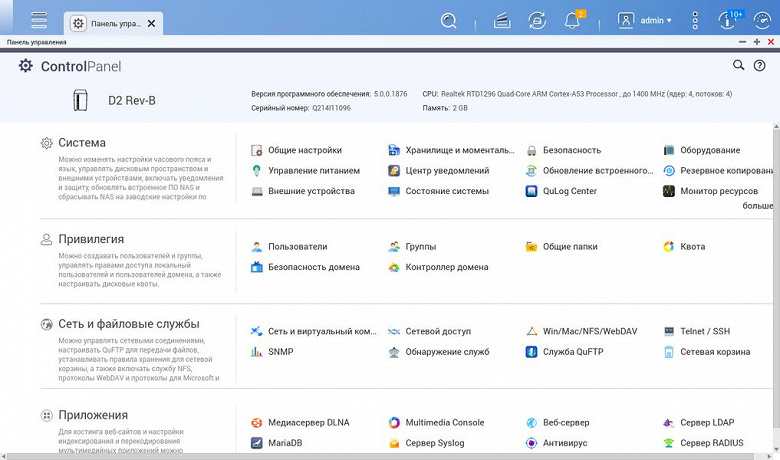Open the main hamburger menu
This screenshot has height=460, width=780.
(39, 20)
